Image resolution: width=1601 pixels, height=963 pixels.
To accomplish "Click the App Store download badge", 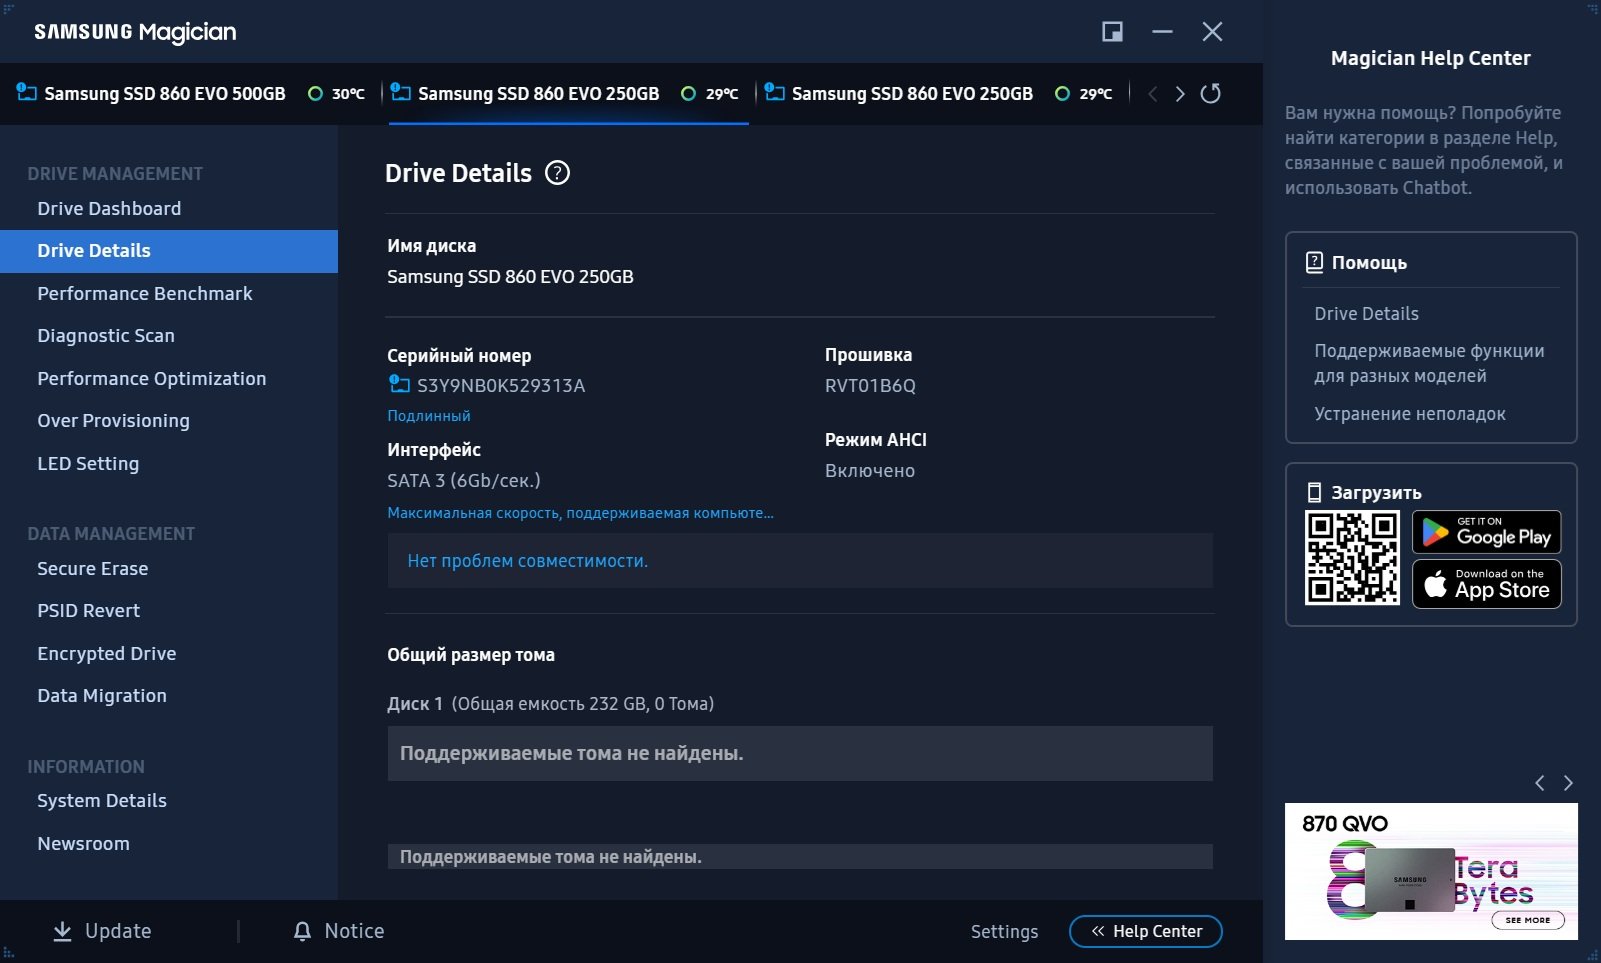I will 1486,584.
